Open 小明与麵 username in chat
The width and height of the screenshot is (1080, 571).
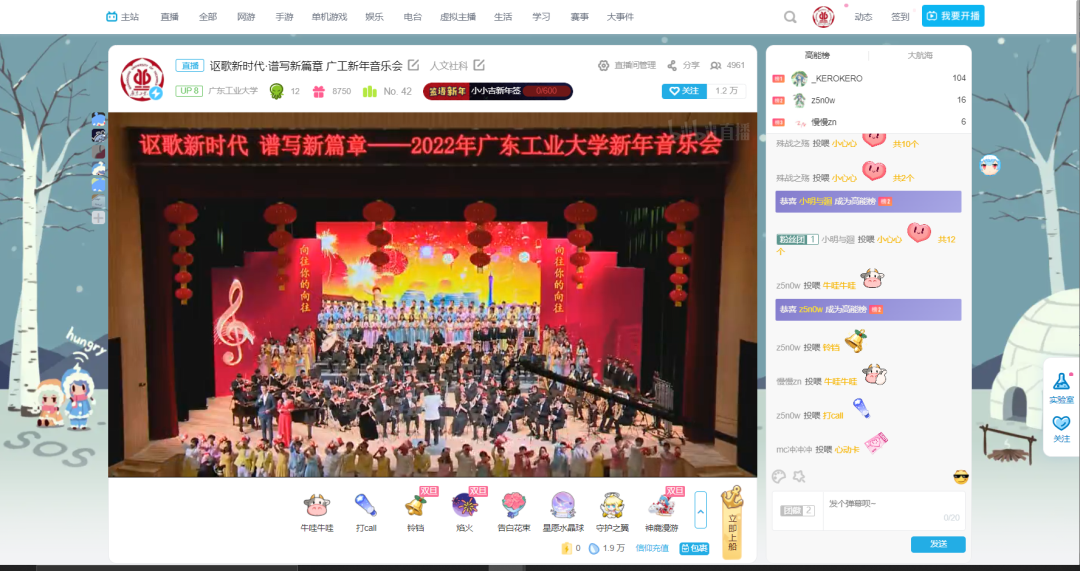coord(838,240)
